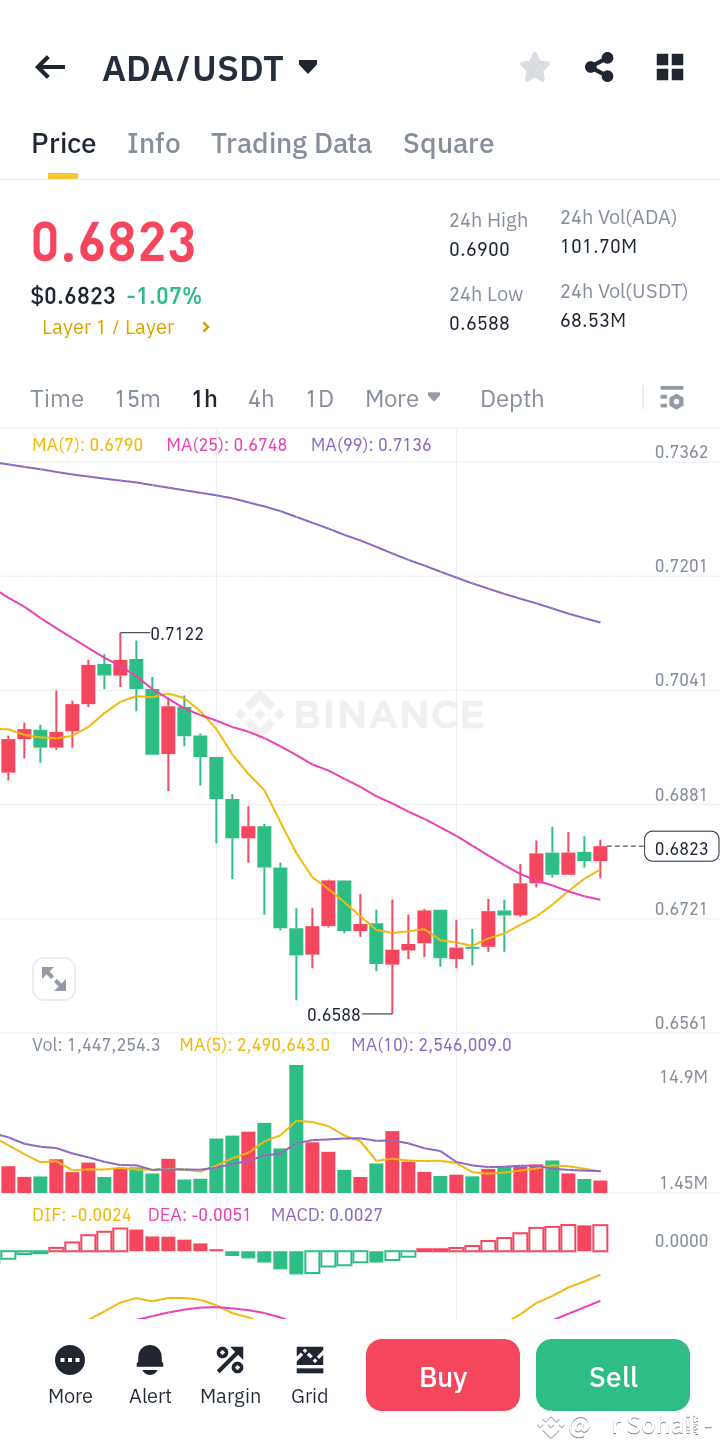
Task: Open the More options menu at bottom
Action: coord(70,1375)
